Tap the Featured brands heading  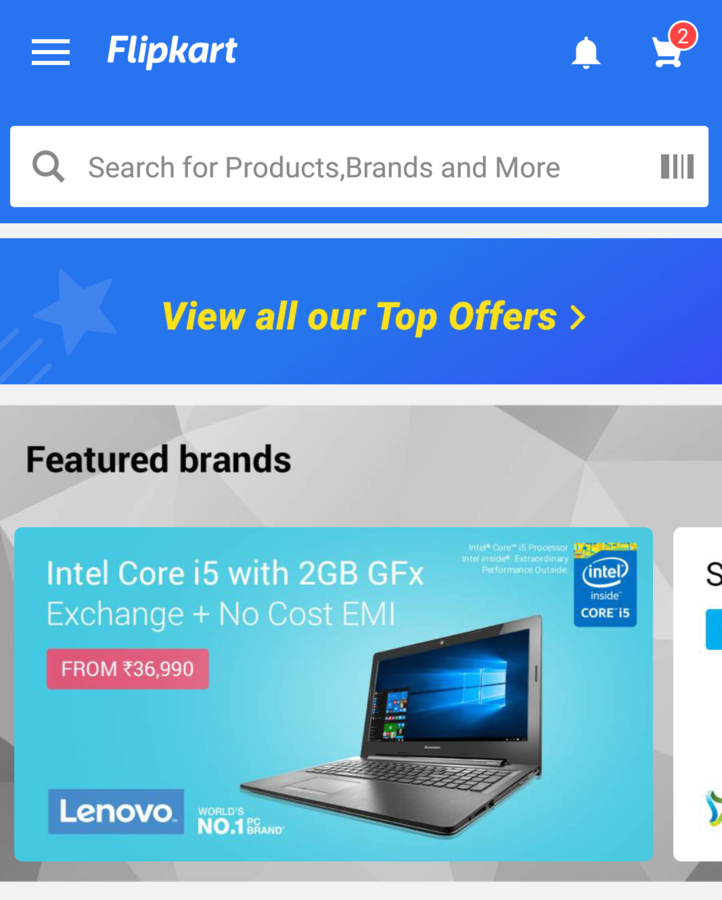[x=158, y=459]
